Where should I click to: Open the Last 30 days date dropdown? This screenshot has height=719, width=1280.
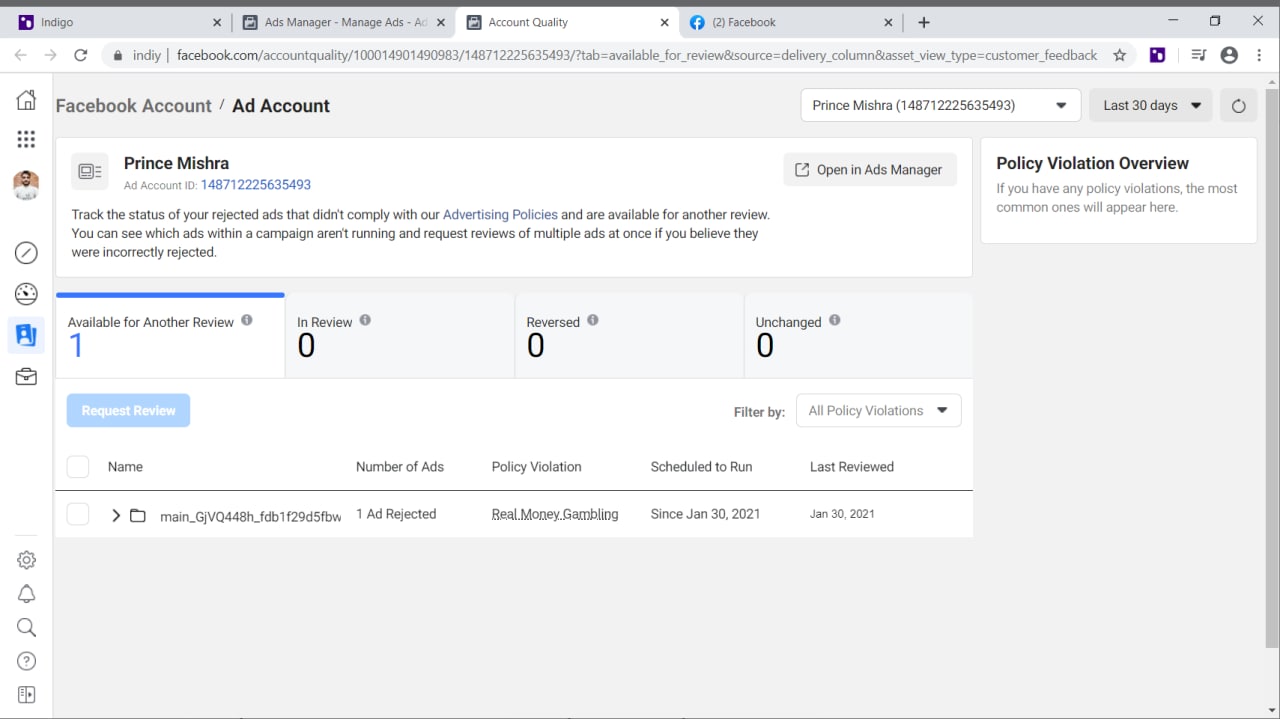pyautogui.click(x=1151, y=105)
